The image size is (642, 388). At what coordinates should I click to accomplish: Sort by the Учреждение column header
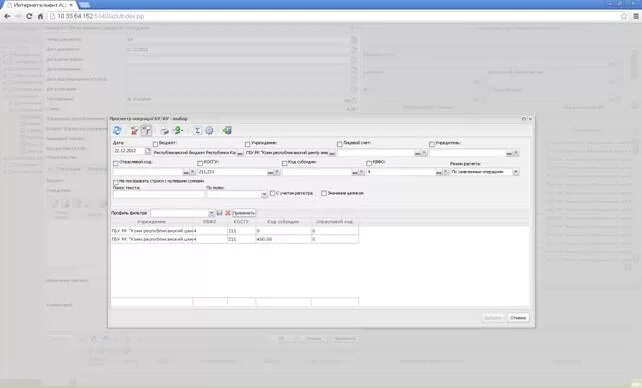[152, 222]
